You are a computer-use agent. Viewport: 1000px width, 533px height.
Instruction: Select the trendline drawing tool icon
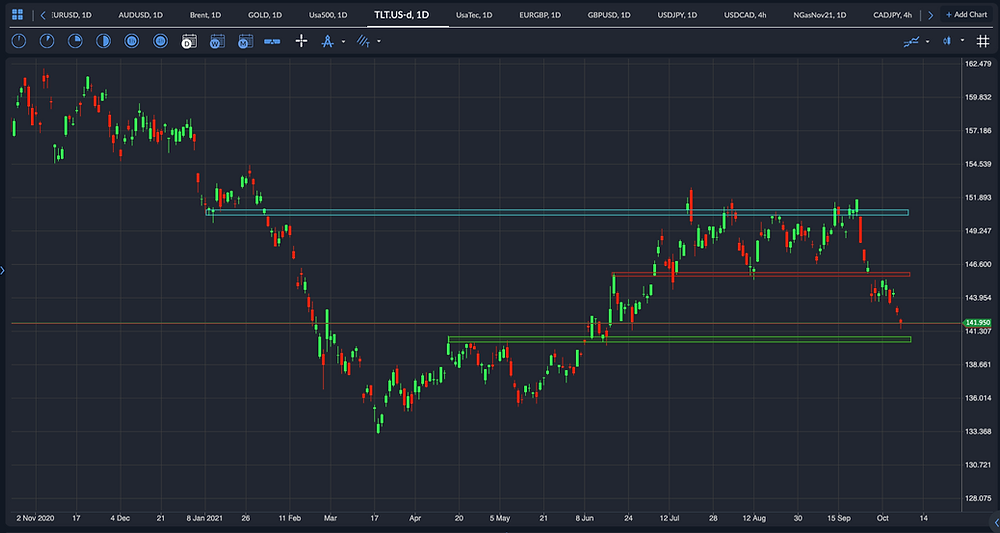coord(364,41)
